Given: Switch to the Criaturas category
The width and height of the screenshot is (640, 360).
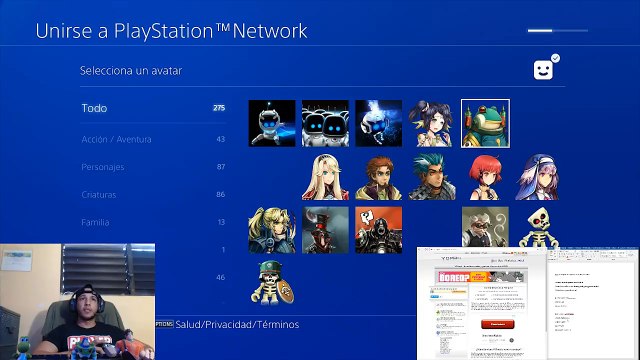Looking at the screenshot, I should 153,195.
